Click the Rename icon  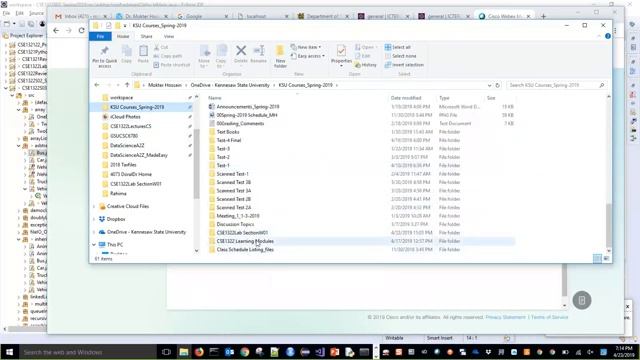[259, 51]
